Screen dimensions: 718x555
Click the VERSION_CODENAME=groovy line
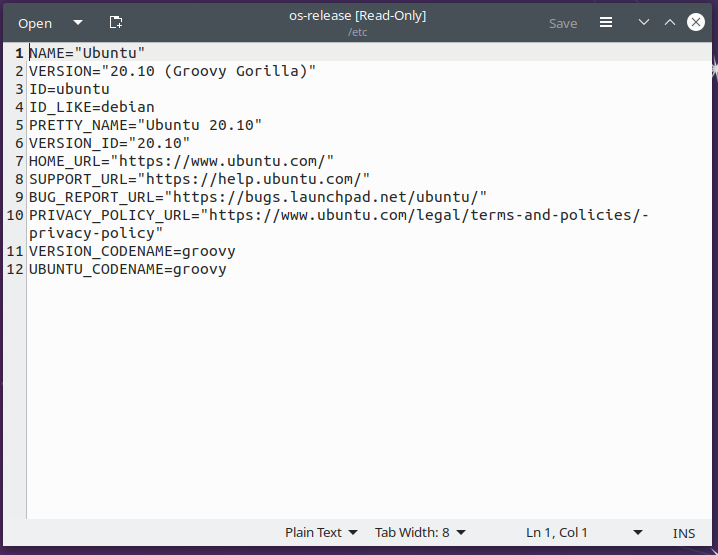[132, 251]
